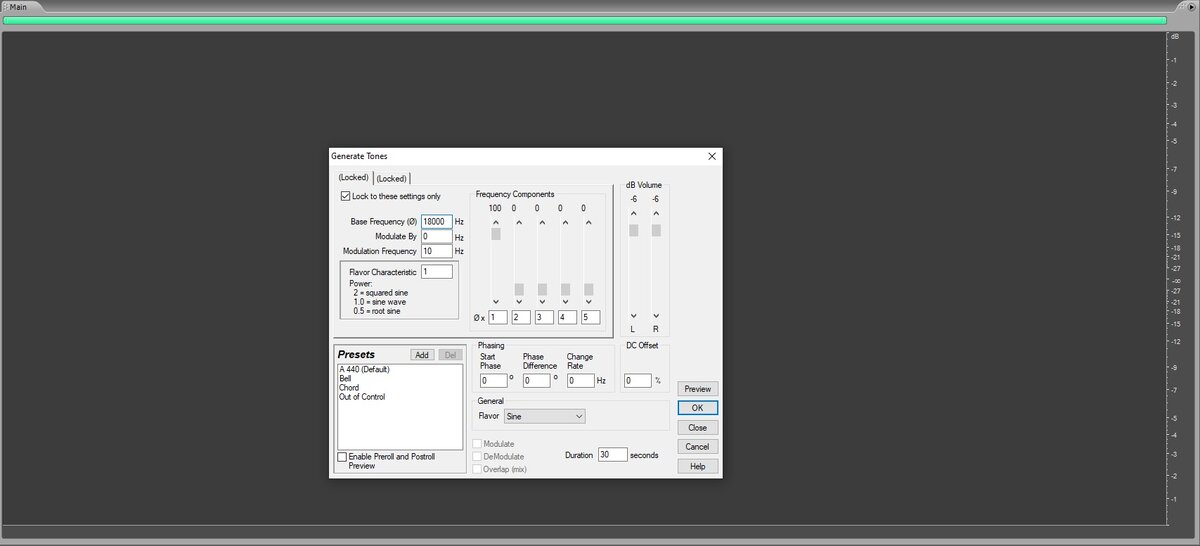Switch to the first (Locked) tab

coord(354,178)
